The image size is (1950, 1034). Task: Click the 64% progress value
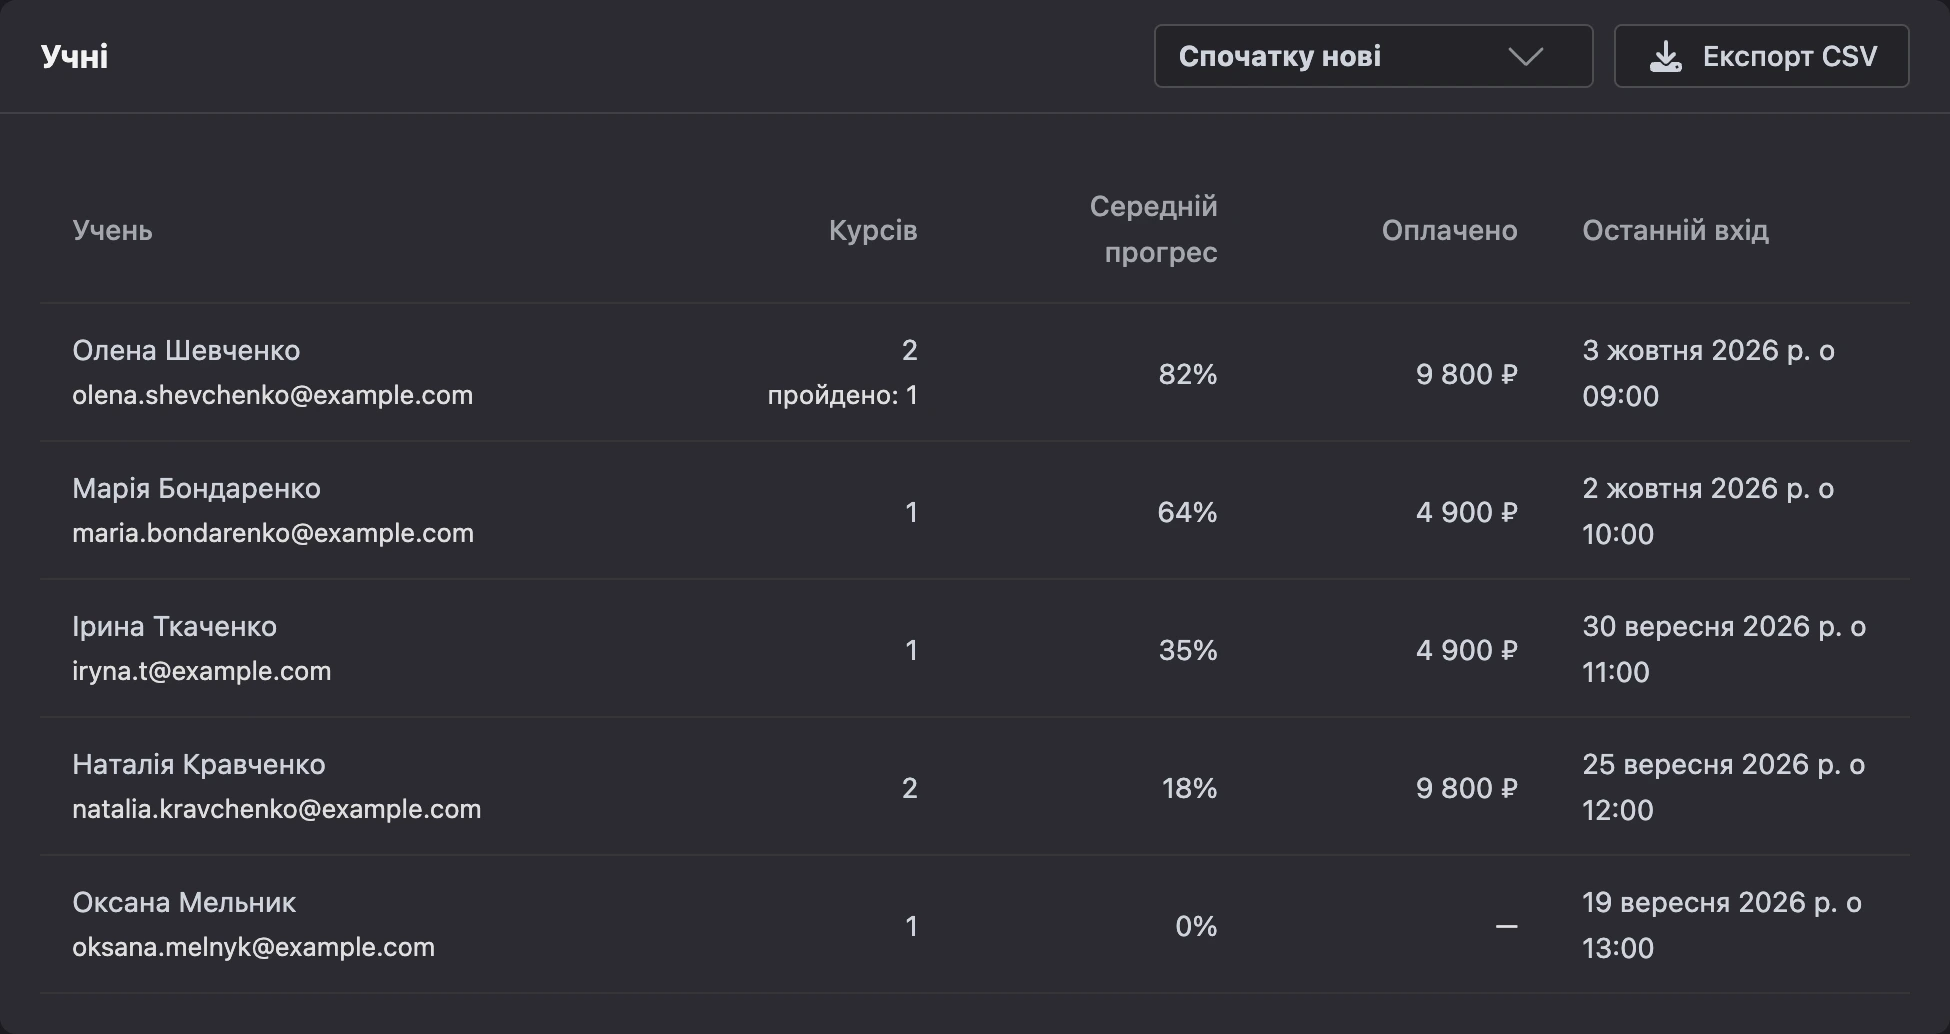click(1187, 512)
